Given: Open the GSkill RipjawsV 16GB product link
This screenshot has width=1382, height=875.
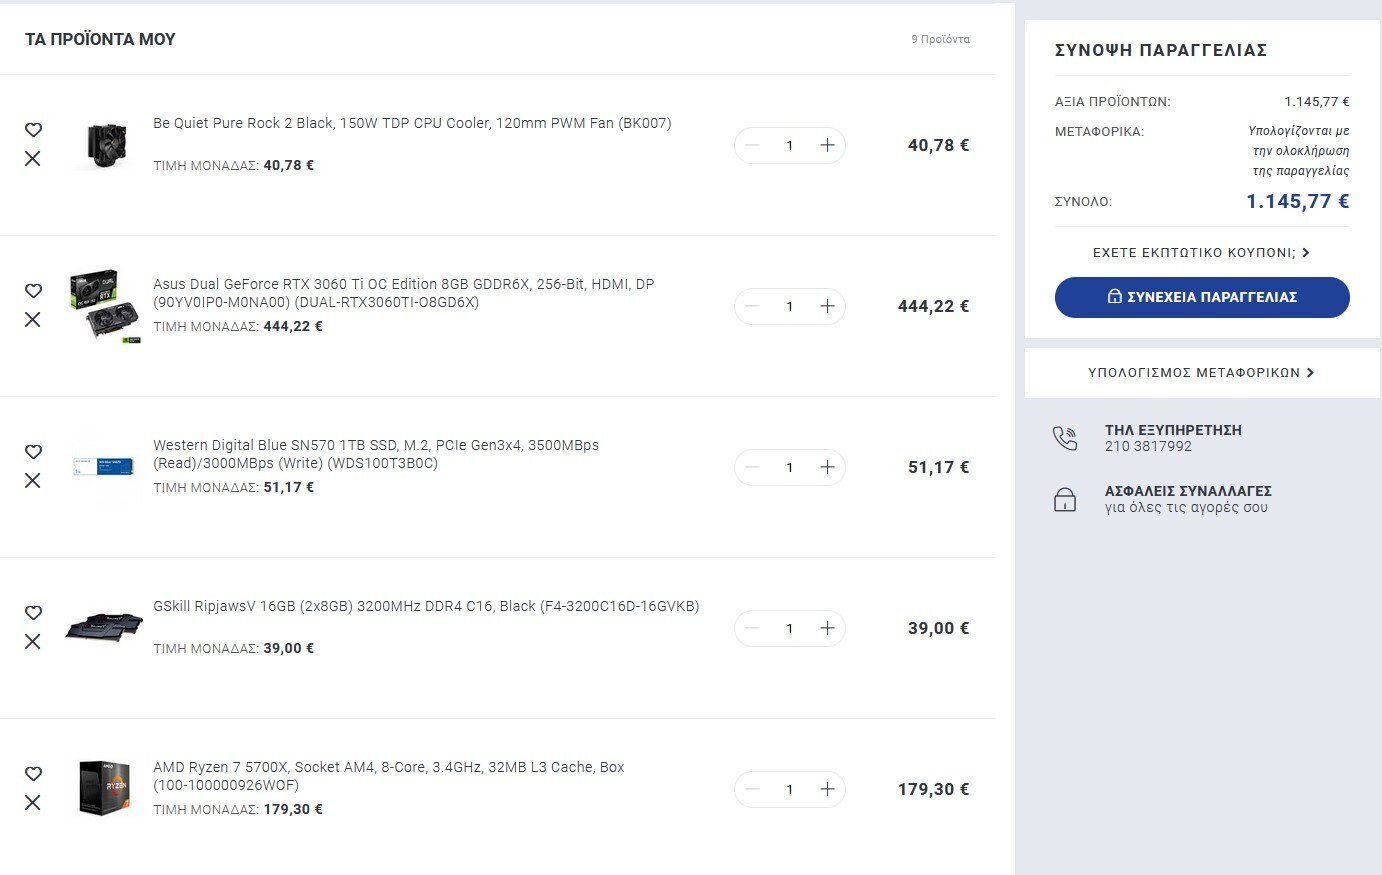Looking at the screenshot, I should coord(426,606).
